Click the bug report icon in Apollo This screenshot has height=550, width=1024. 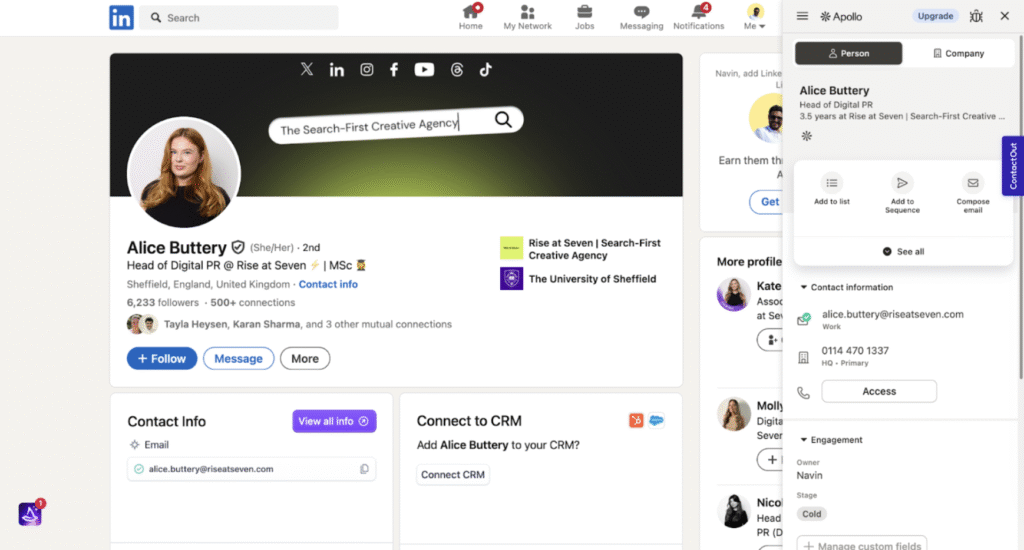(x=976, y=16)
